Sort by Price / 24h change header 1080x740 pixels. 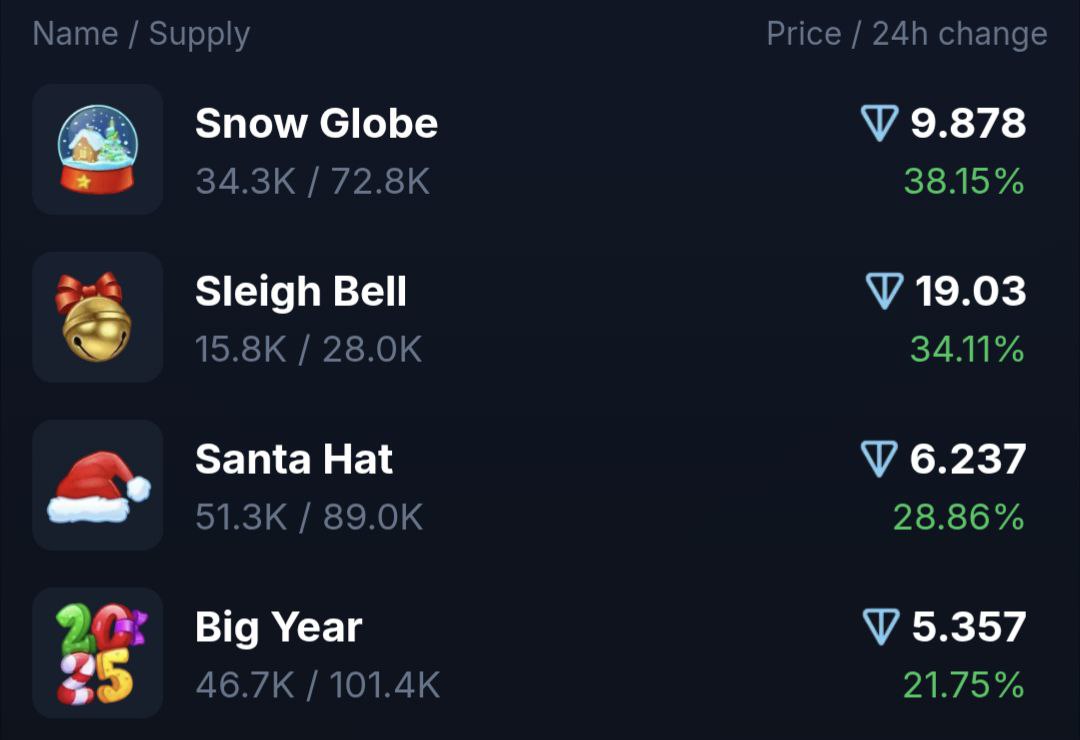pyautogui.click(x=907, y=34)
